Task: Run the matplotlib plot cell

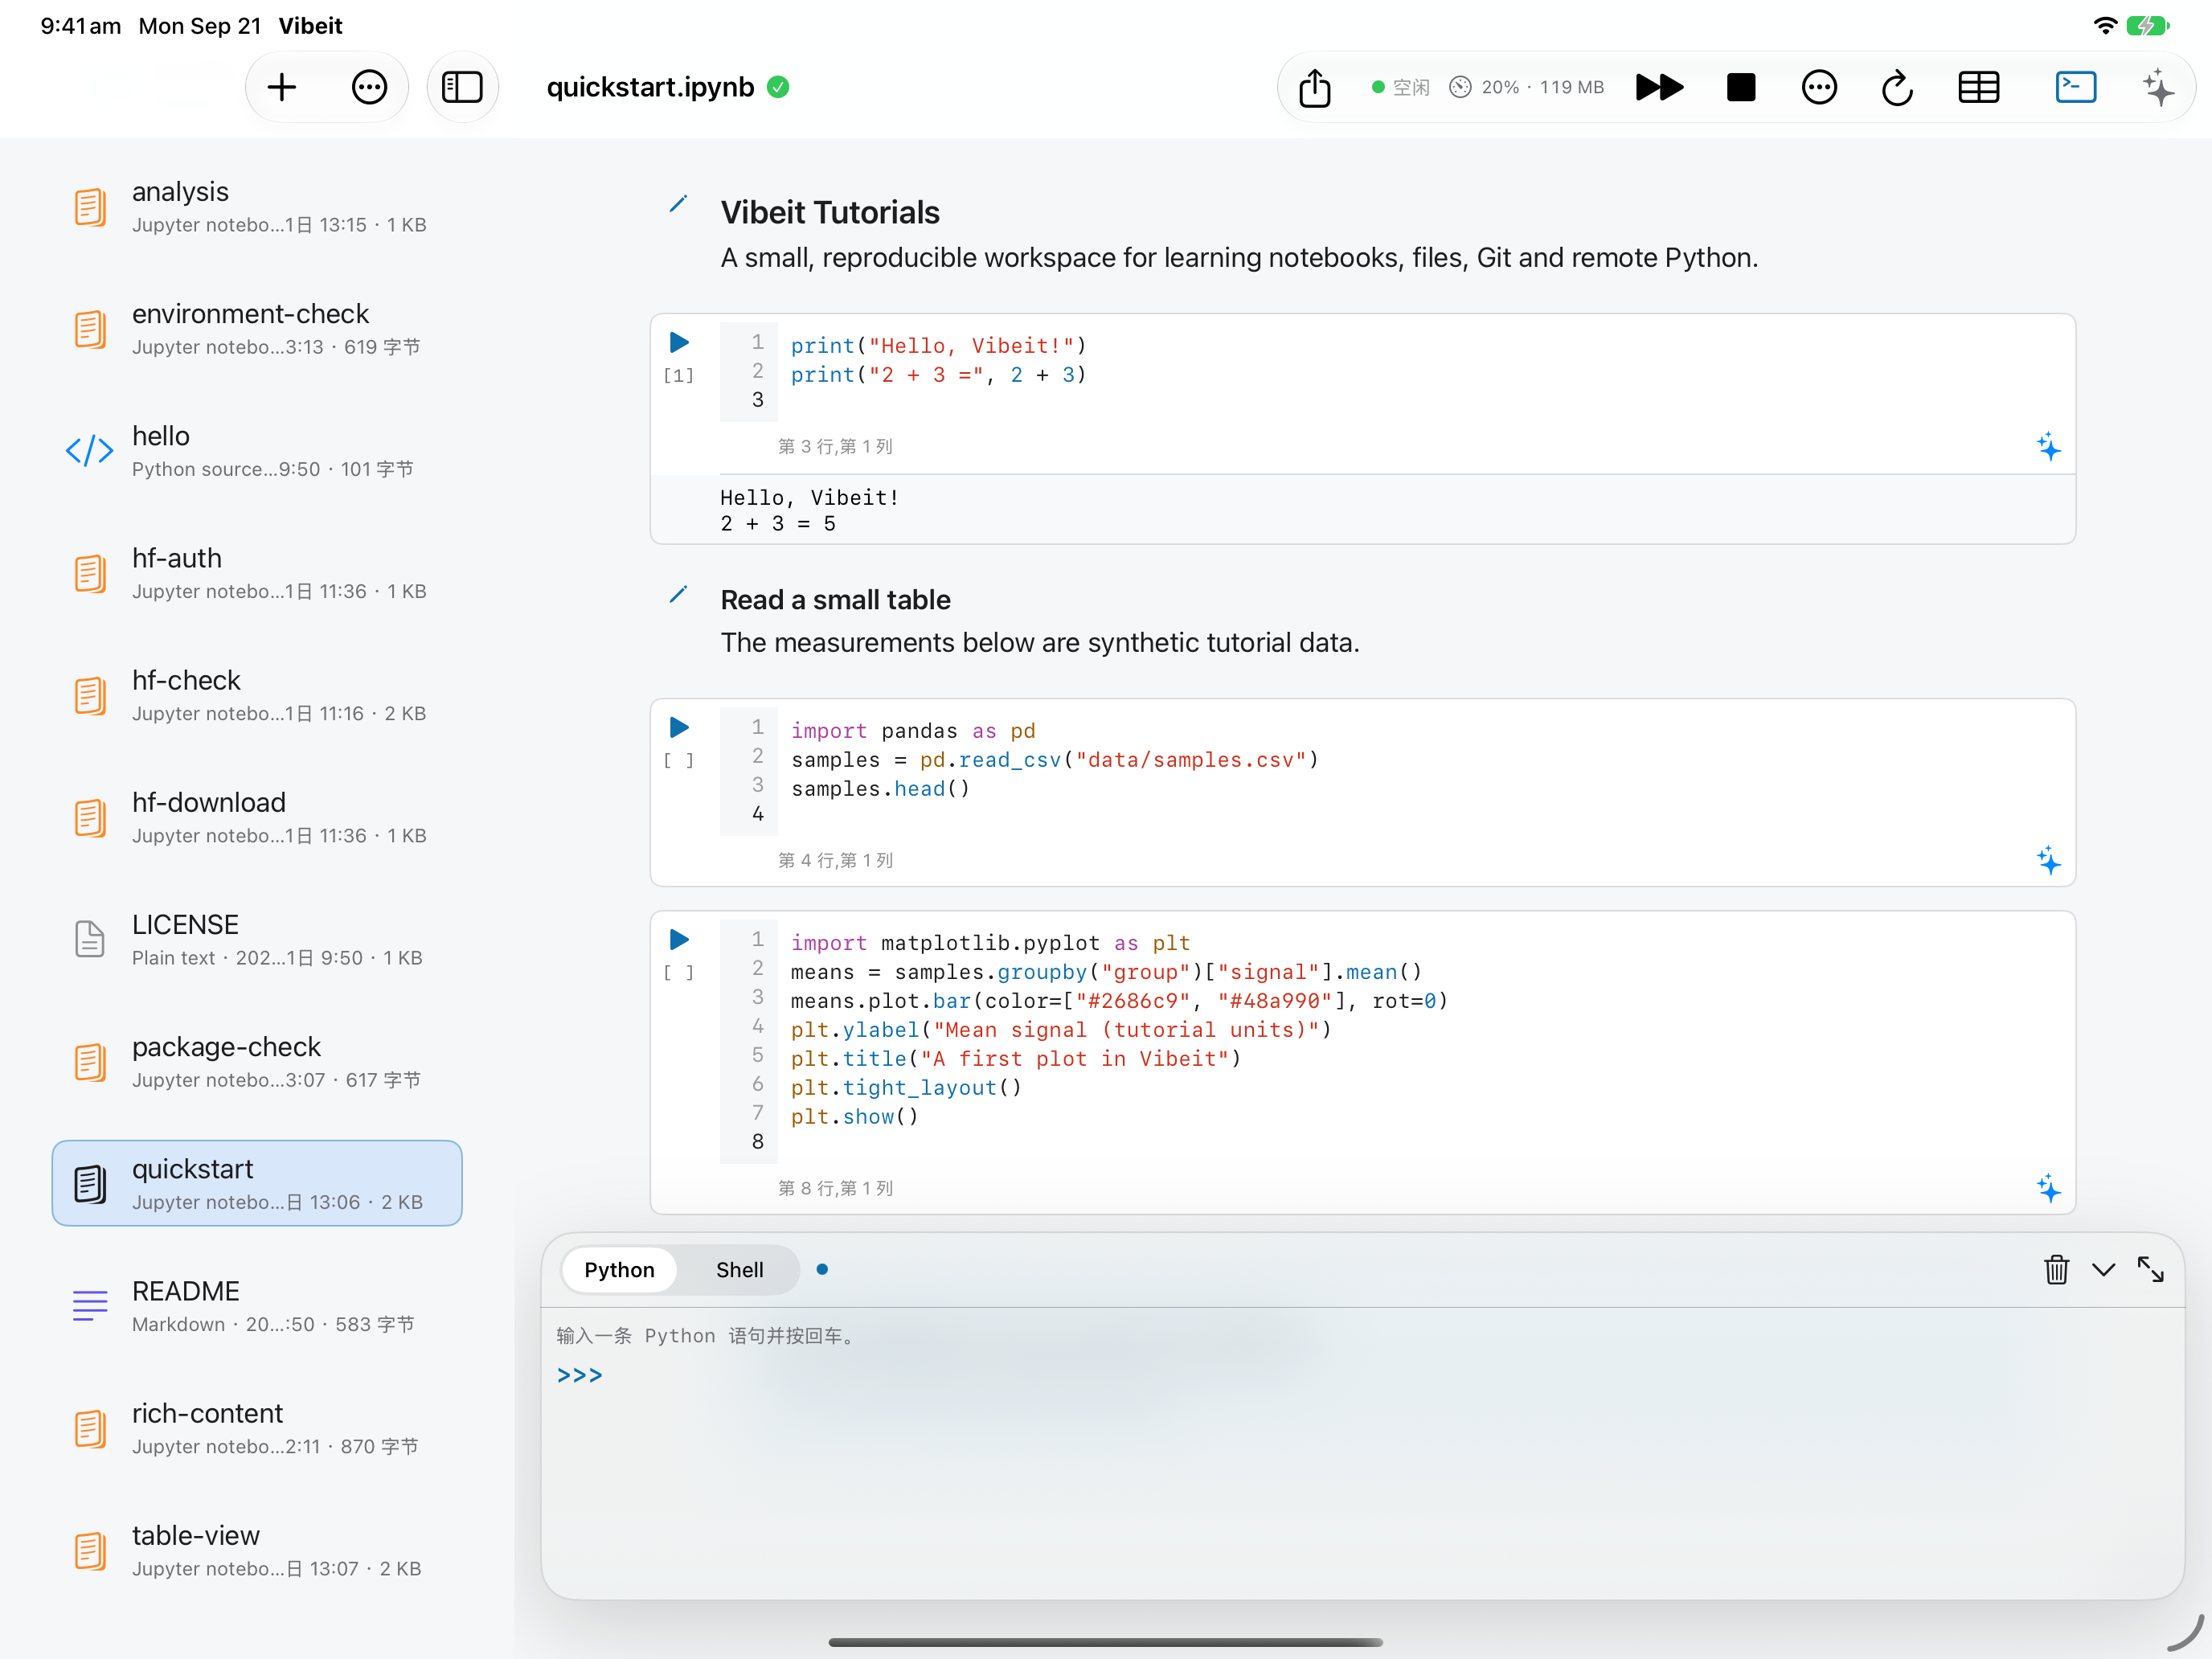Action: pyautogui.click(x=679, y=940)
